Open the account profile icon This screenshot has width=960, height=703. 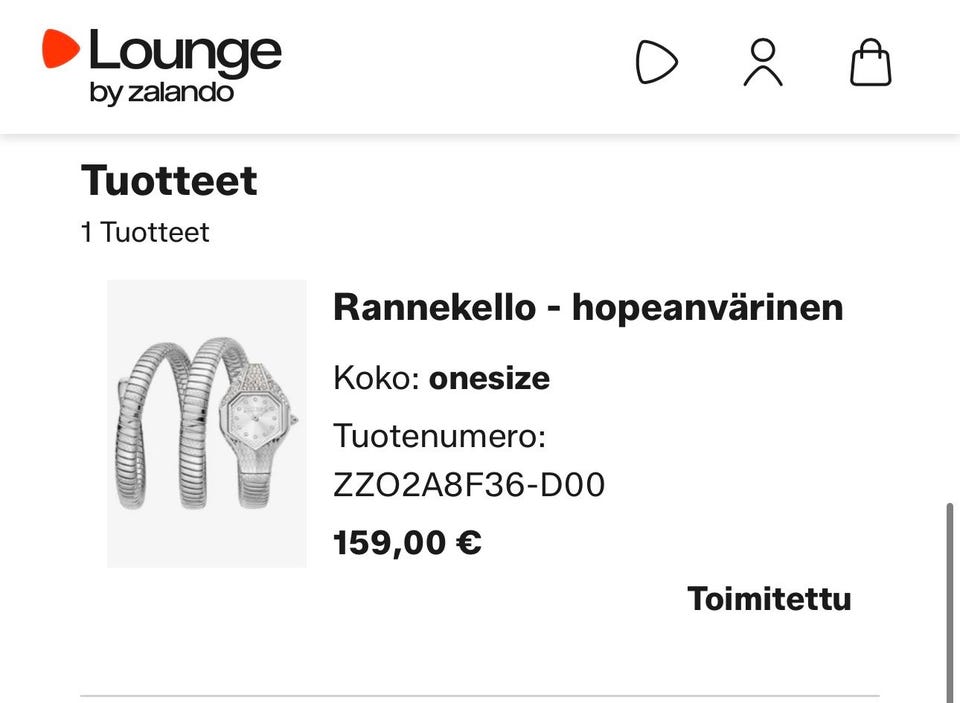(763, 62)
